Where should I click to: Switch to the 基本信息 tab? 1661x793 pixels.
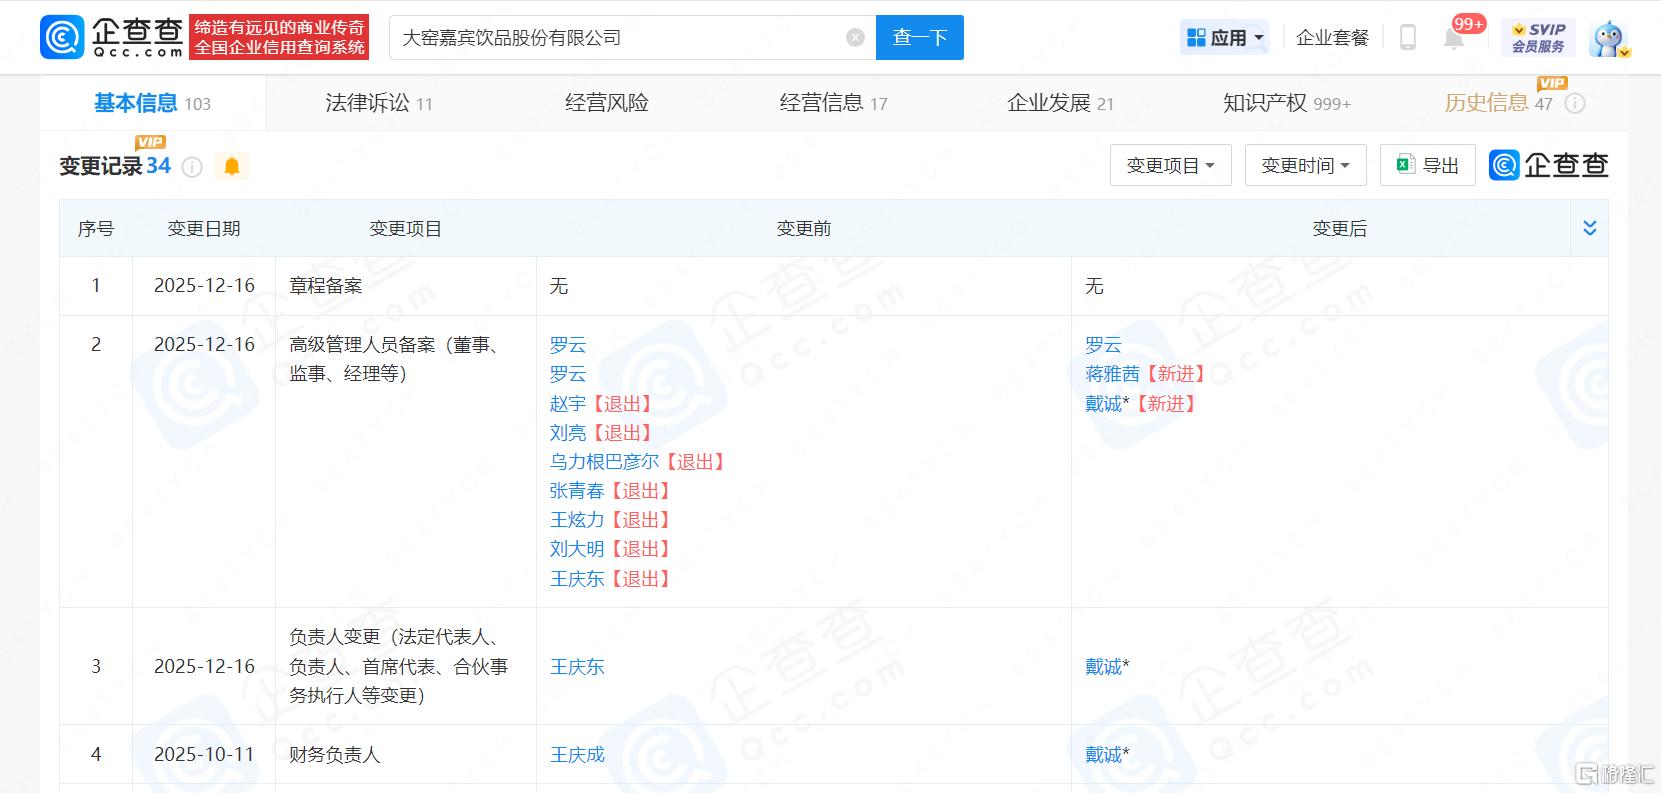tap(152, 103)
